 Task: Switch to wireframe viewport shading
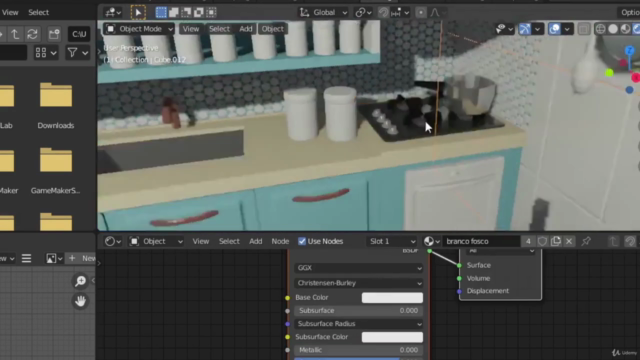[600, 29]
